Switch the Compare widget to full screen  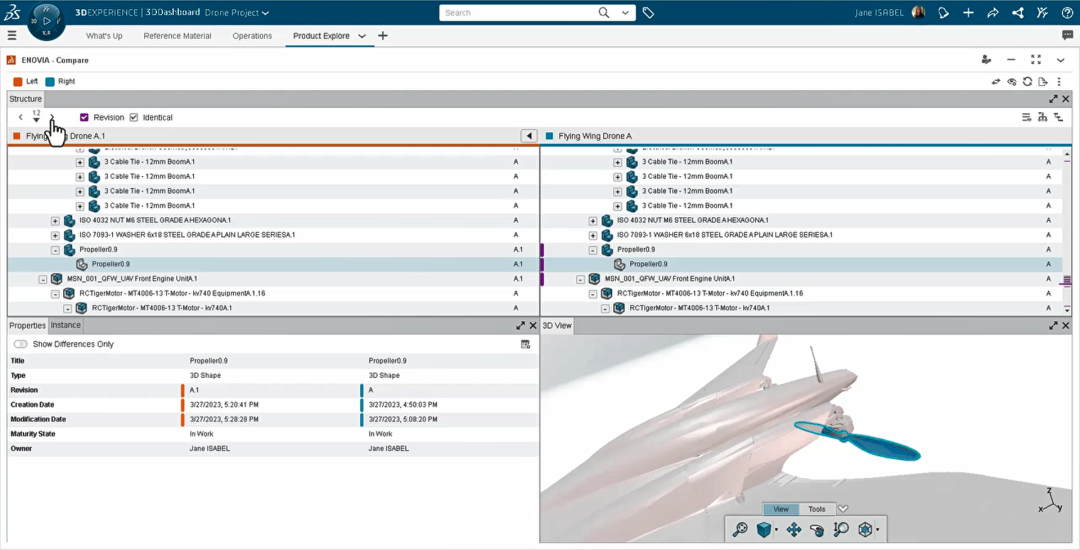(x=1035, y=60)
